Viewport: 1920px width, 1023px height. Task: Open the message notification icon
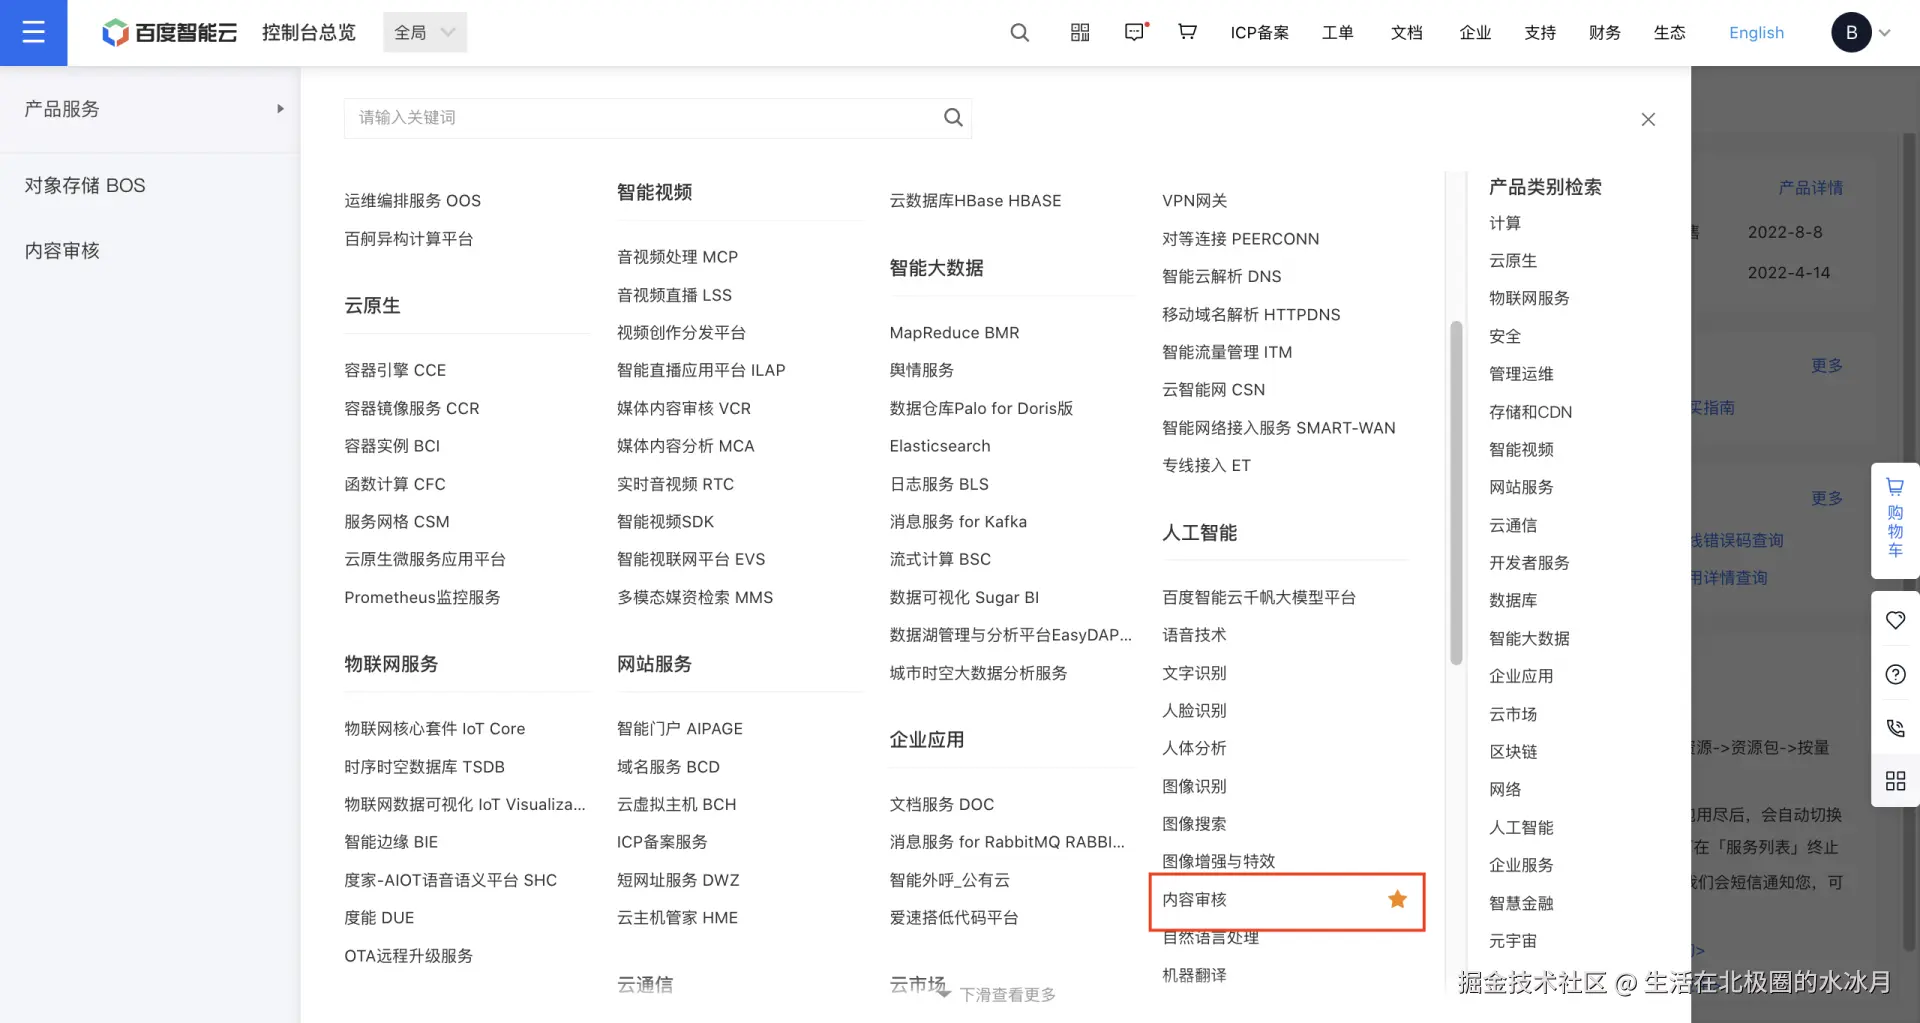coord(1135,32)
